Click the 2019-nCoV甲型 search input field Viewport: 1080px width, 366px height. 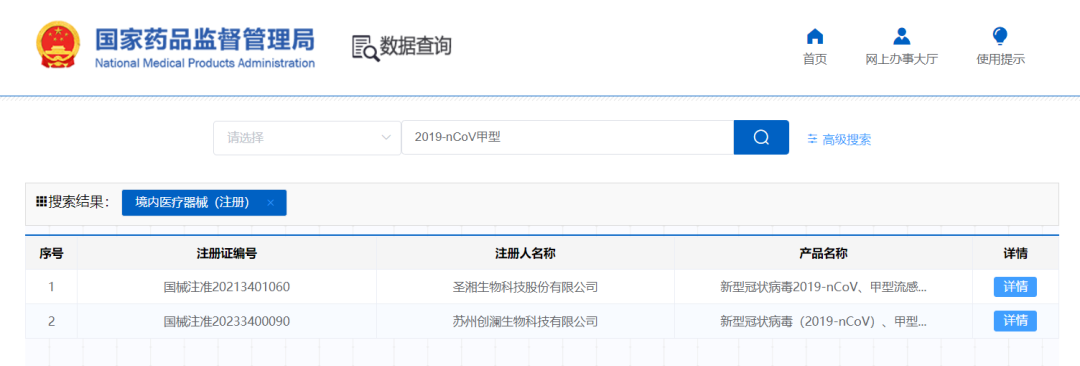click(568, 137)
